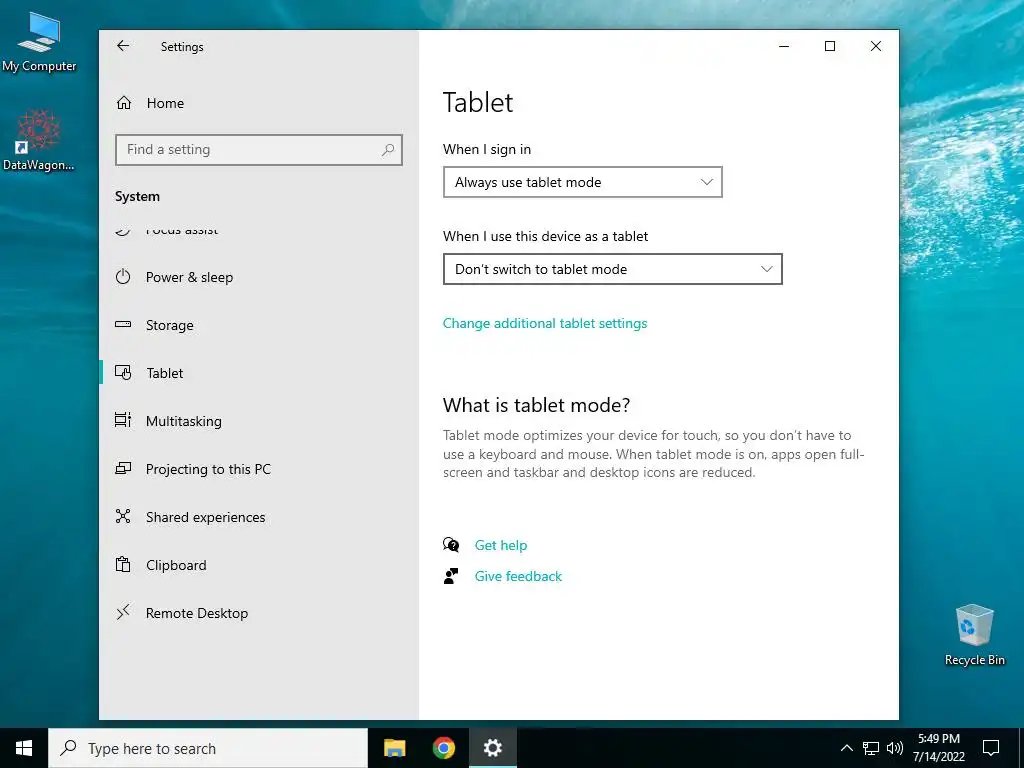Click the Get help link
This screenshot has width=1024, height=768.
501,545
